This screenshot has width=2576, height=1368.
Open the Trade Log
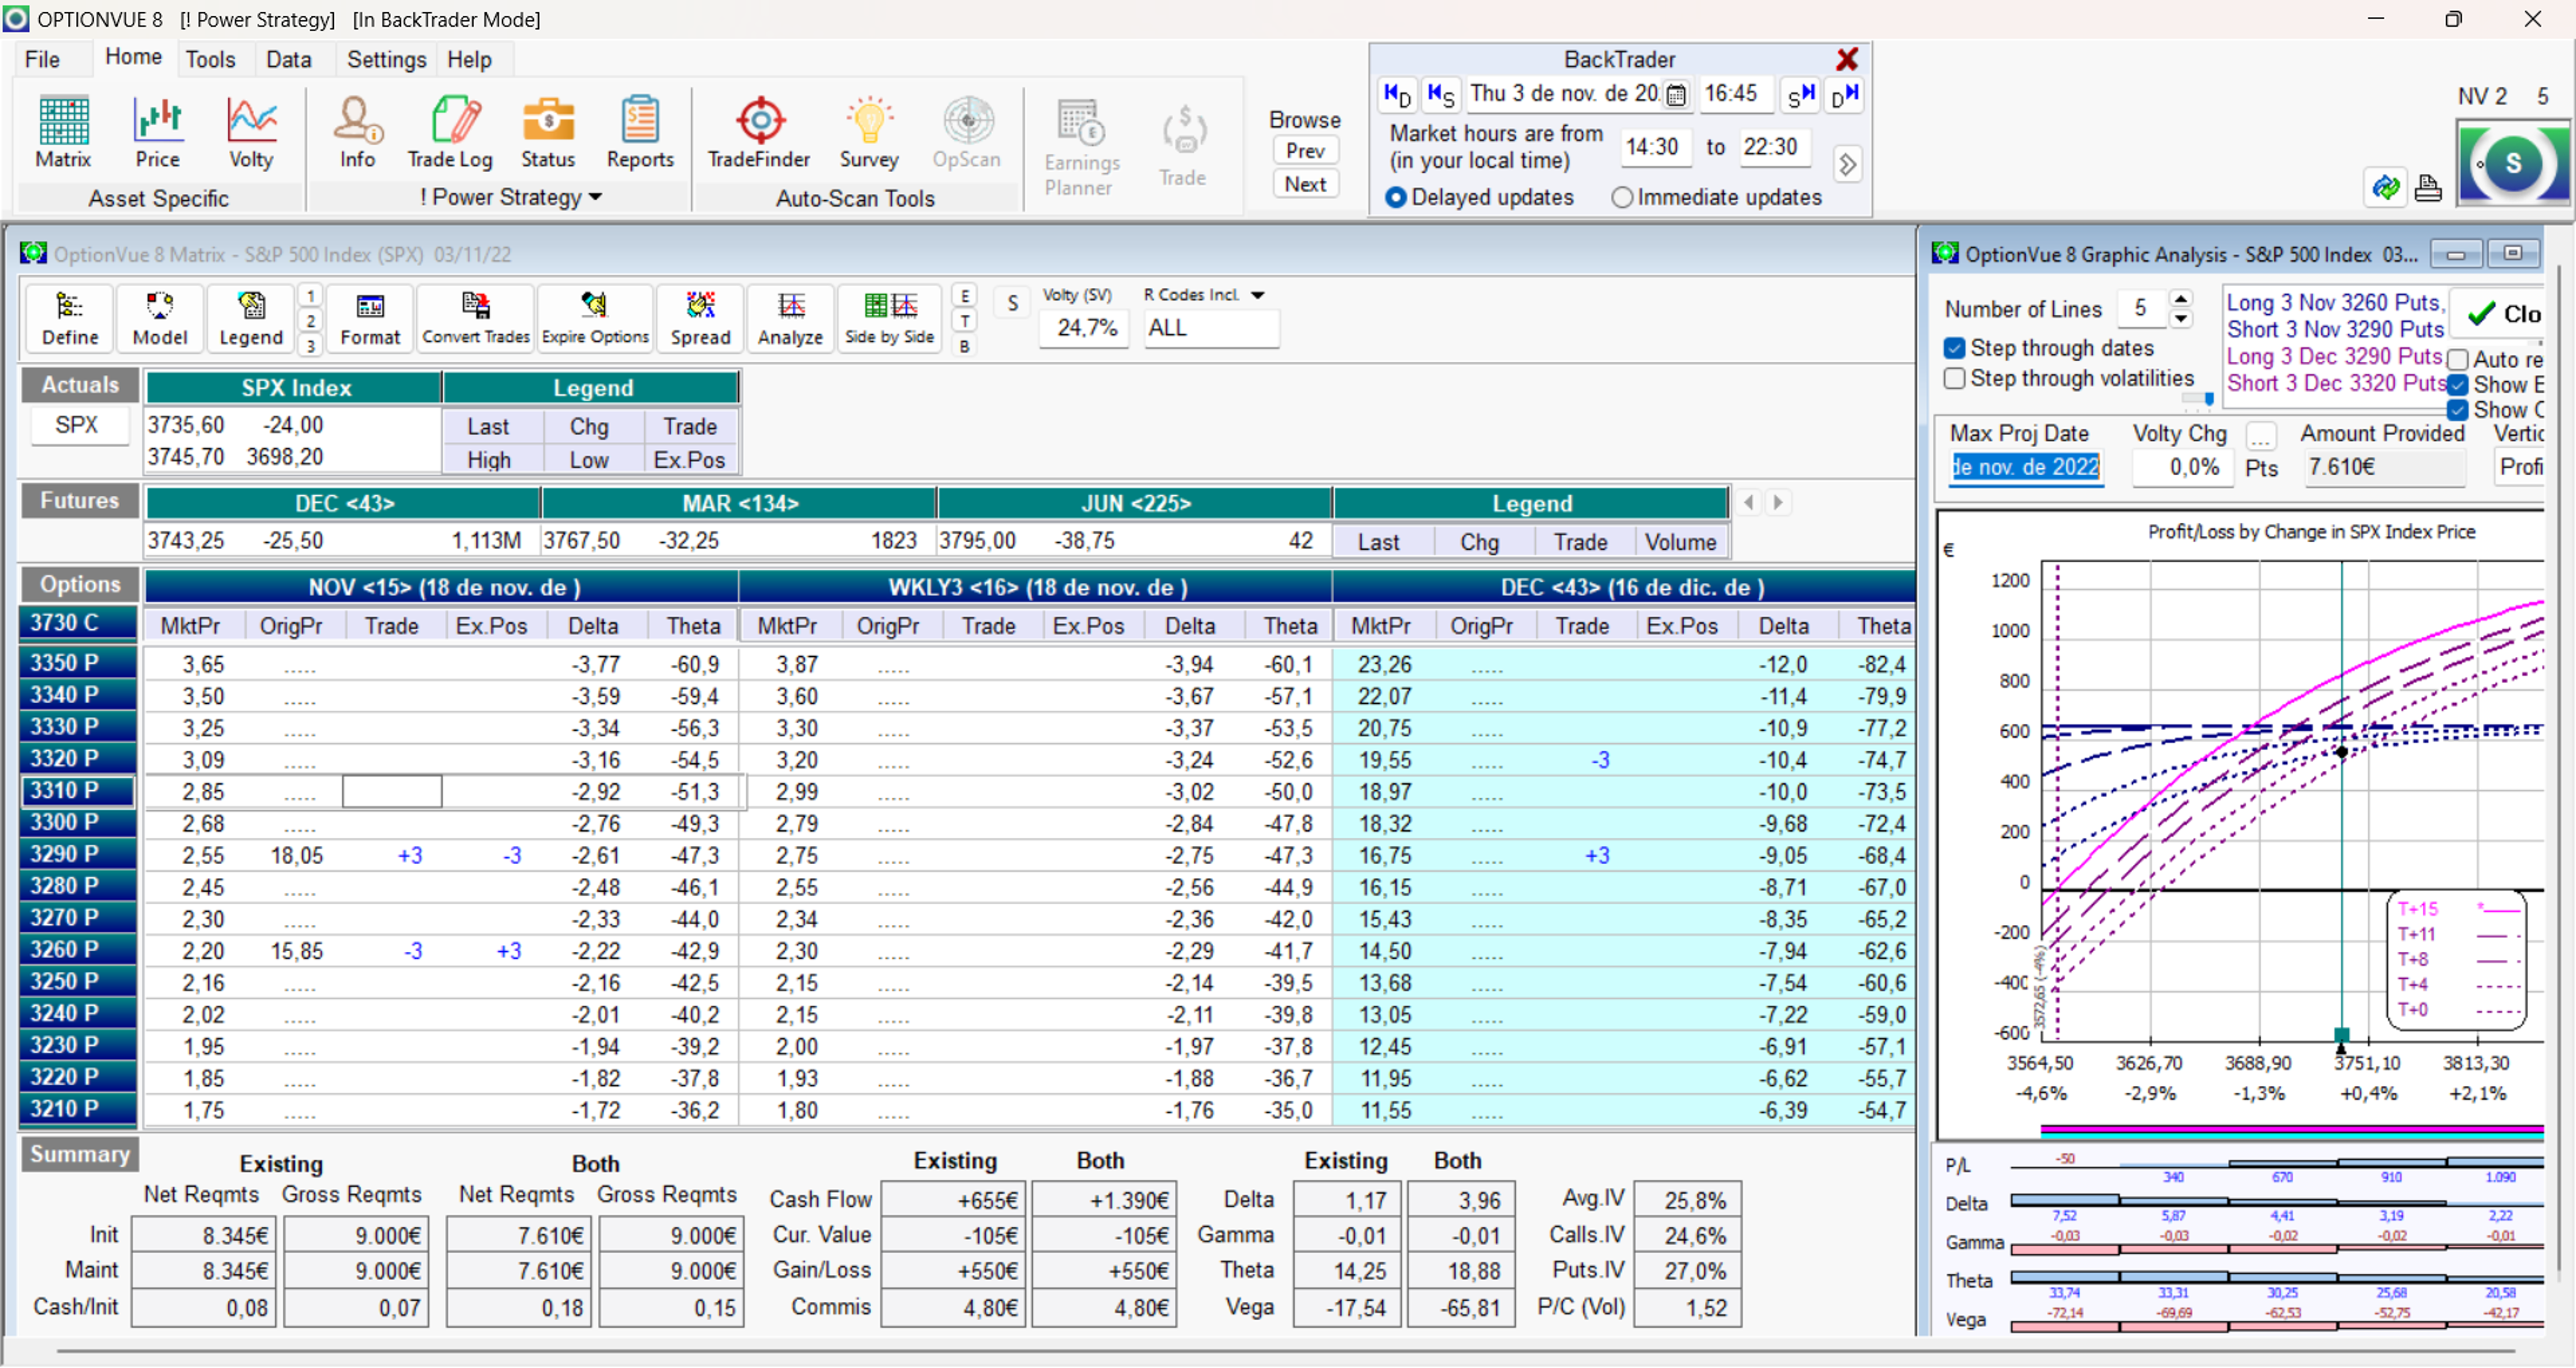point(450,131)
